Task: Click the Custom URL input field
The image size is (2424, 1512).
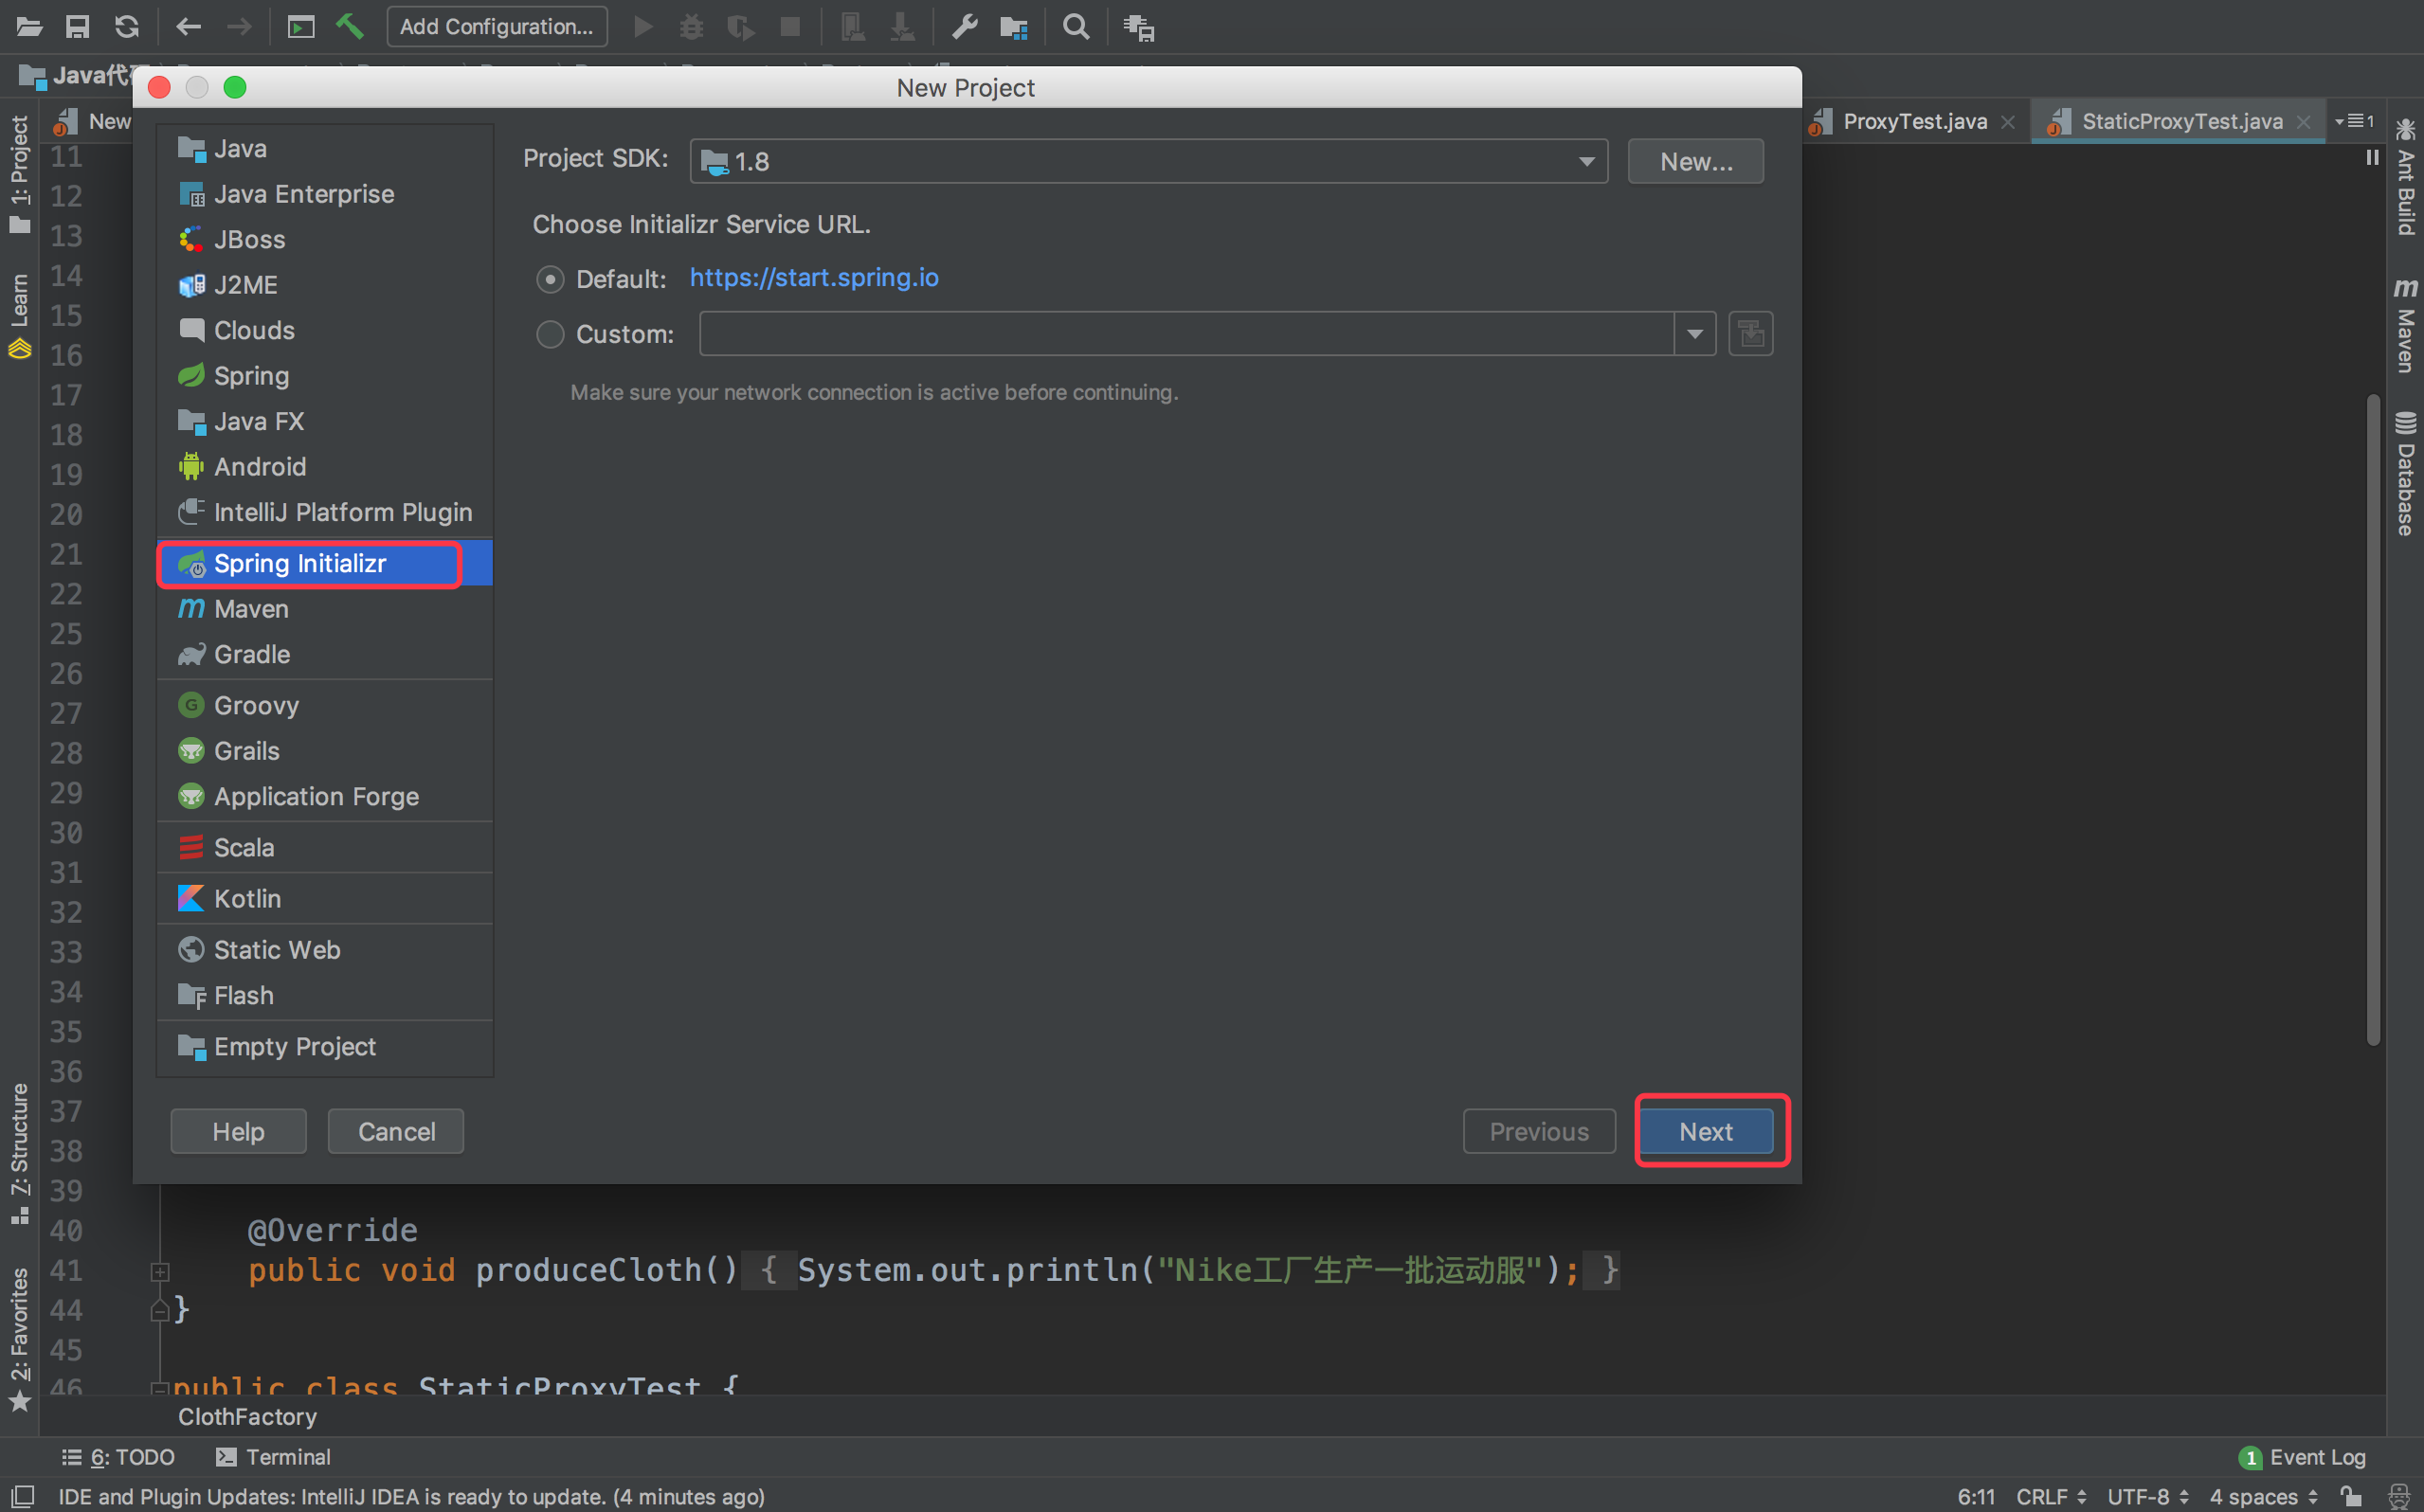Action: tap(1186, 334)
